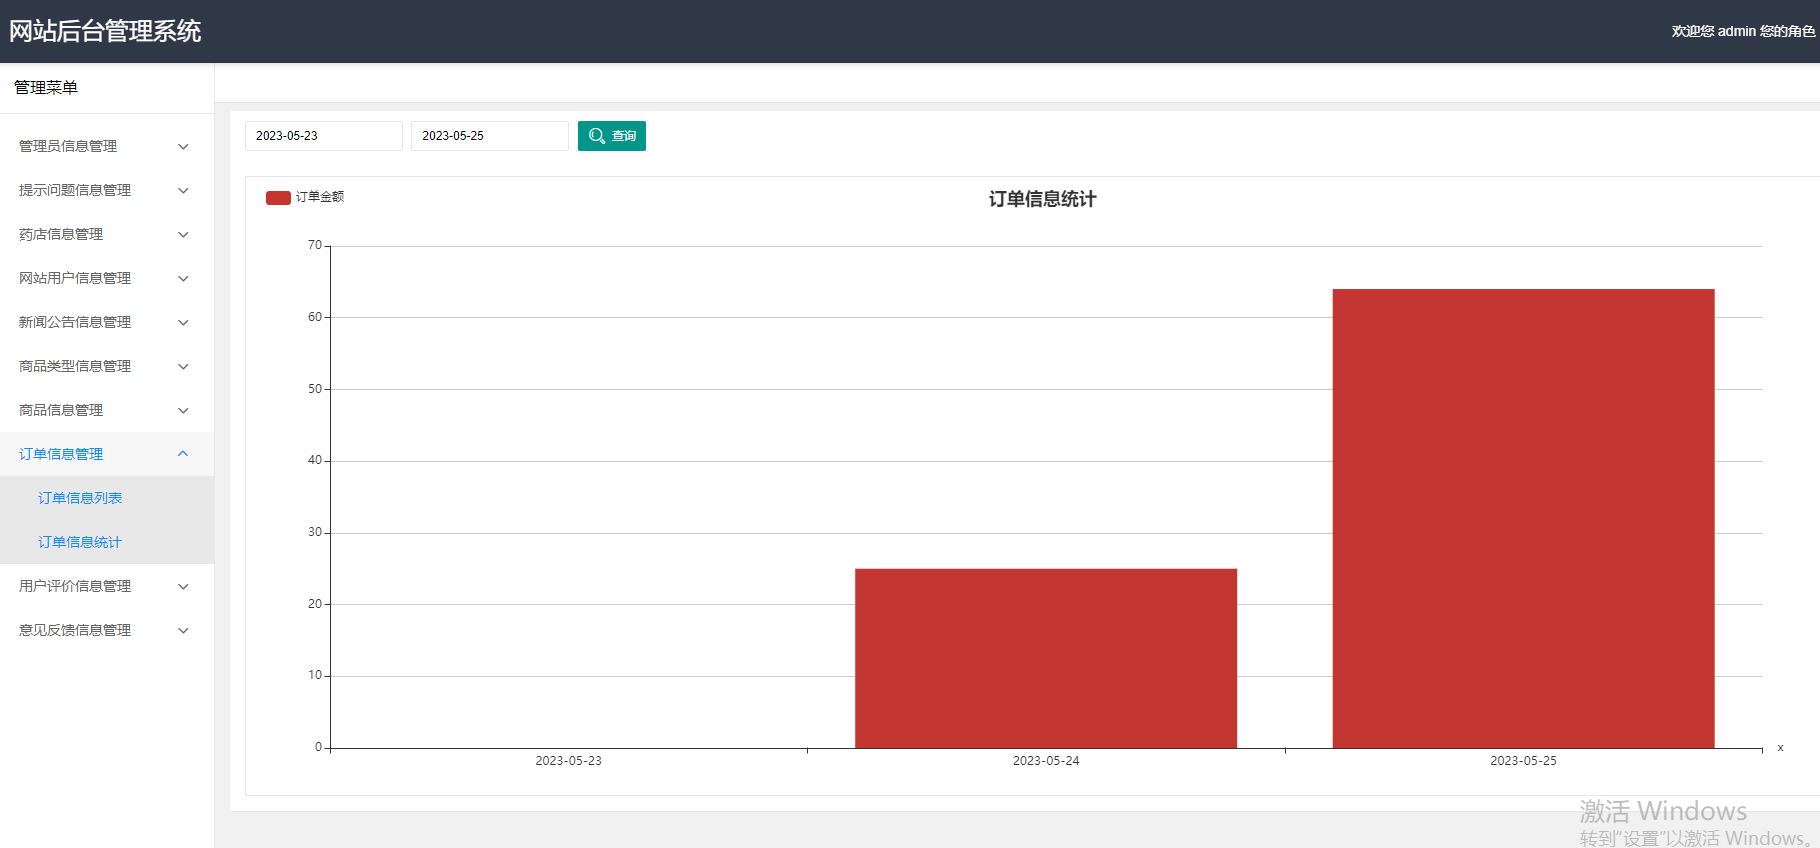
Task: Open 商品类型信息管理 menu
Action: point(107,366)
